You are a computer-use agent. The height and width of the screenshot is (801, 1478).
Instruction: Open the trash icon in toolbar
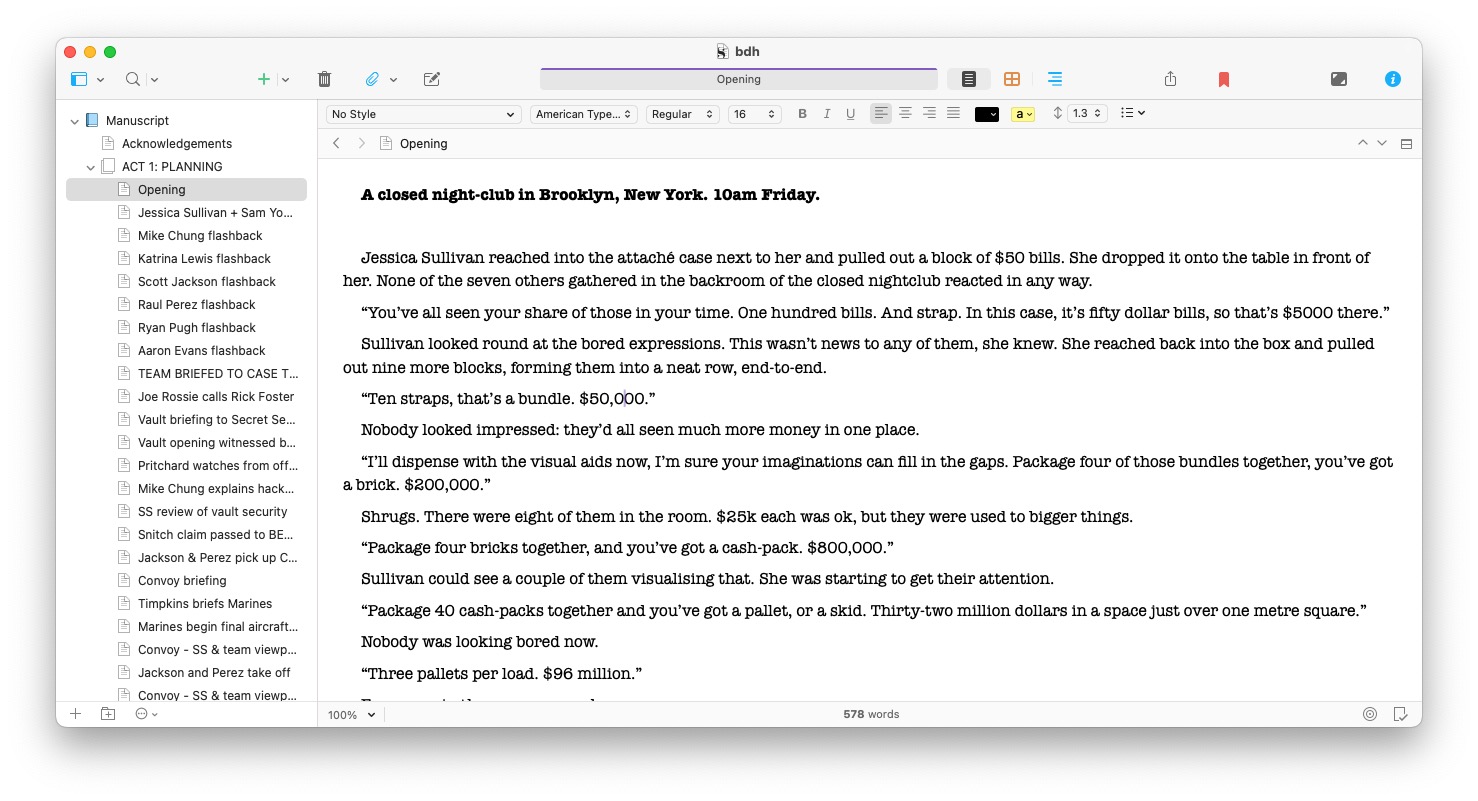pyautogui.click(x=324, y=79)
